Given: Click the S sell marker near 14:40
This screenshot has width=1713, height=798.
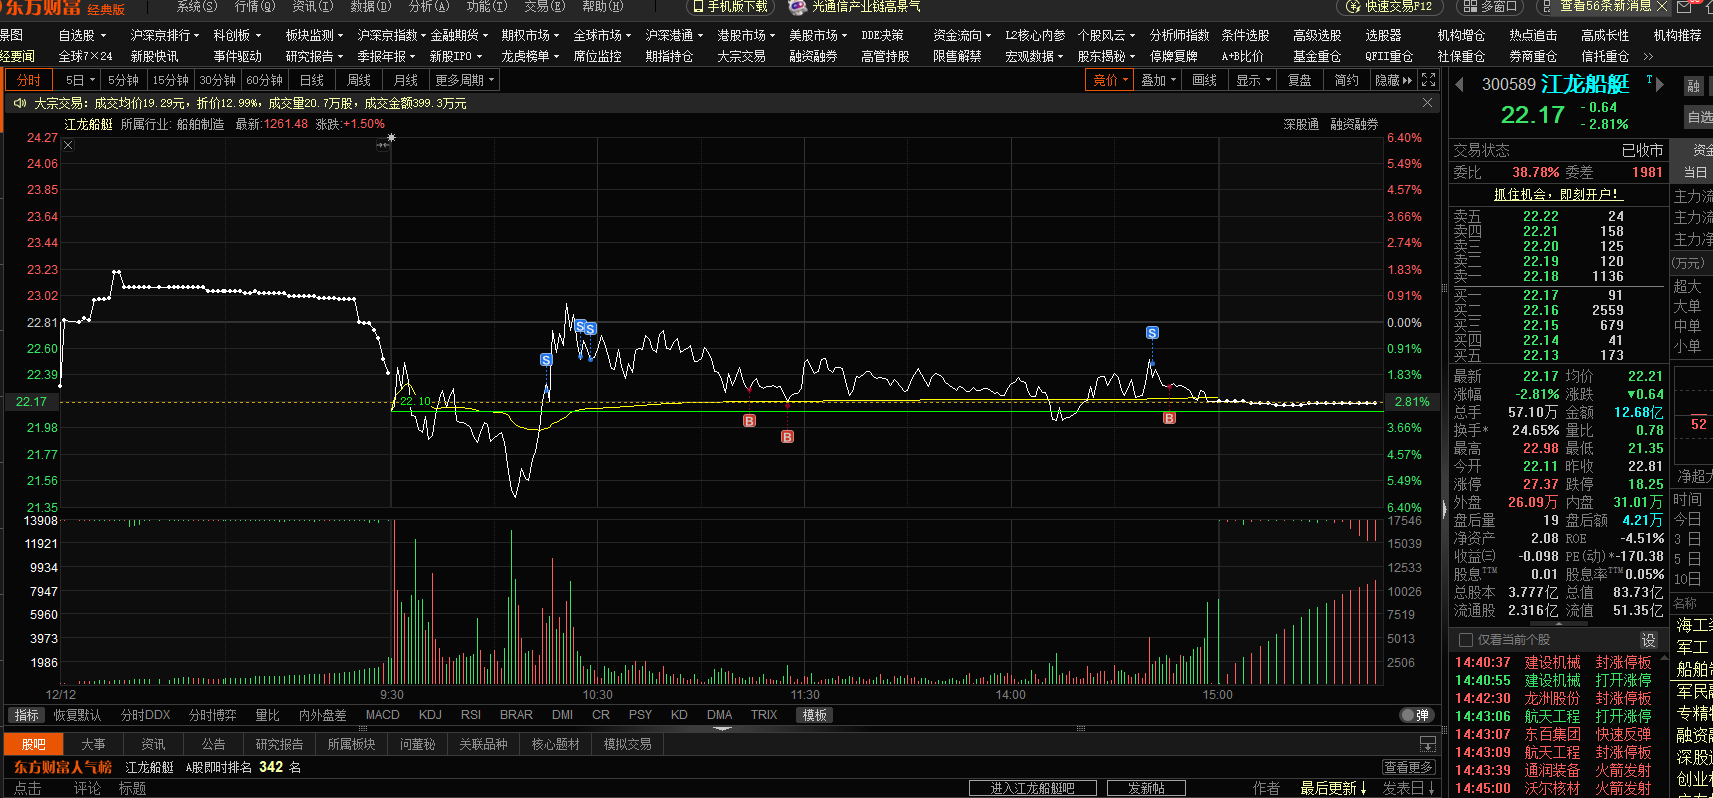Looking at the screenshot, I should click(x=1152, y=333).
